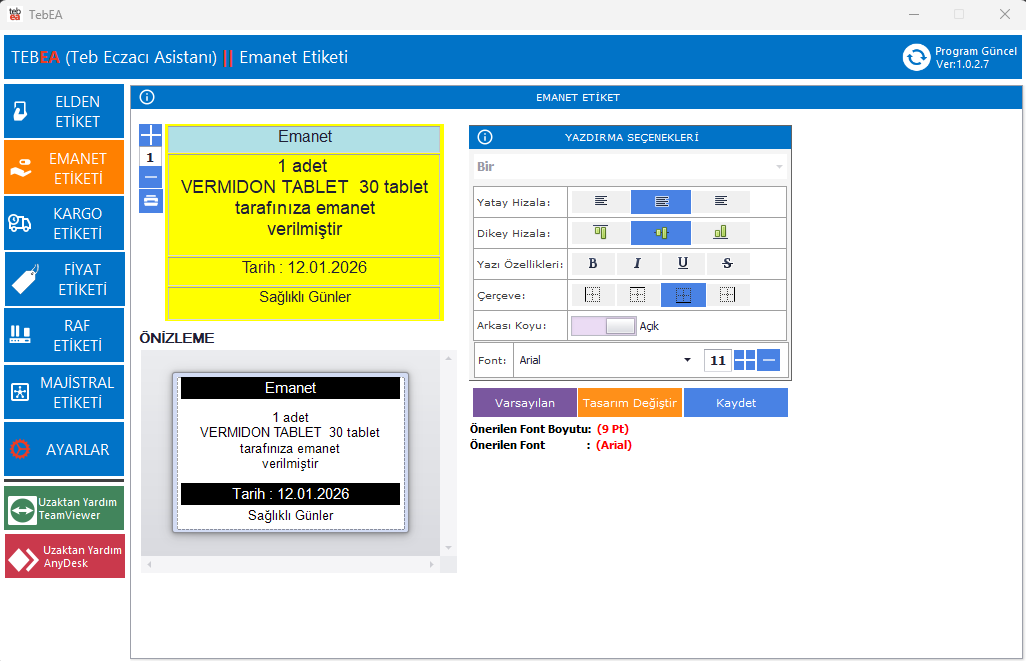Screen dimensions: 1026x661
Task: Open the Font dropdown showing Arial
Action: click(605, 360)
